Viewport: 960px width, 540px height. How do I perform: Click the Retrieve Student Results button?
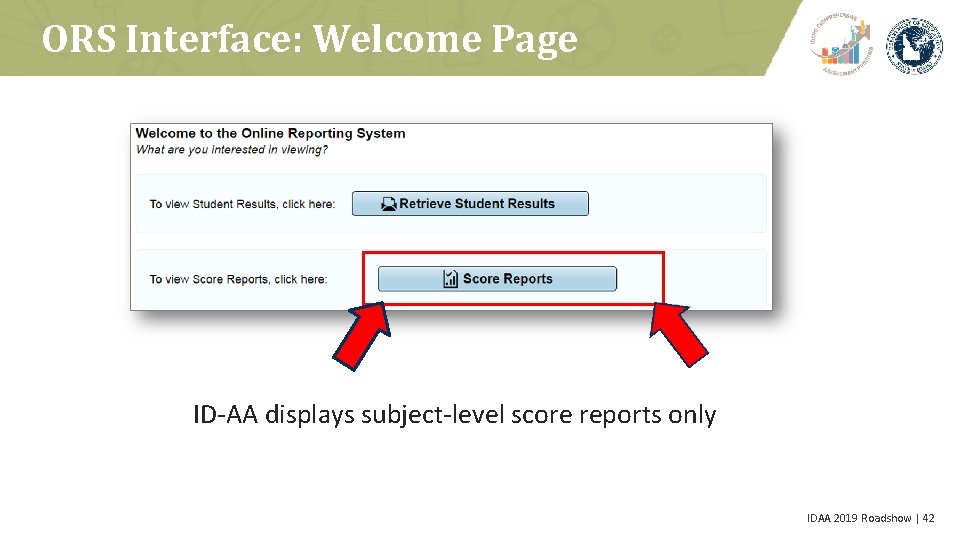pyautogui.click(x=470, y=203)
